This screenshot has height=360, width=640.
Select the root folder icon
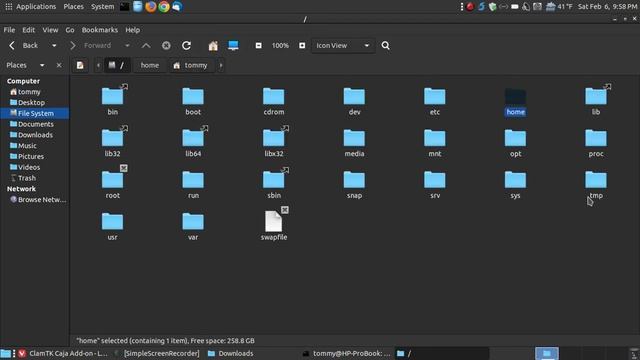[112, 180]
